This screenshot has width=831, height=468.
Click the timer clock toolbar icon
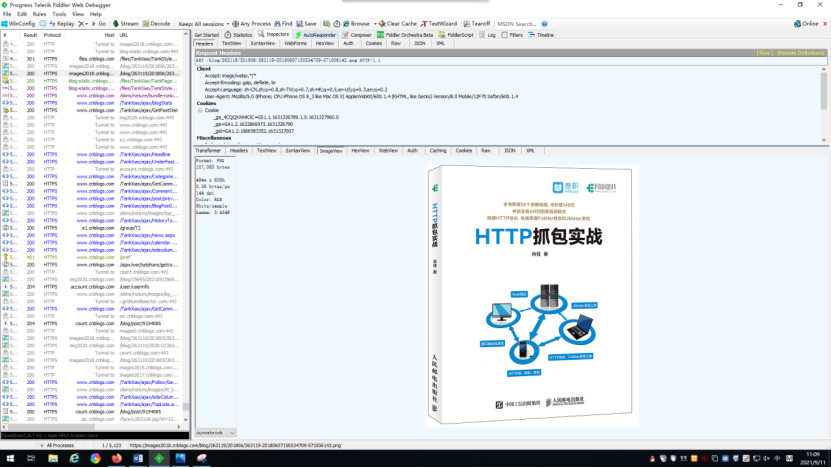337,24
